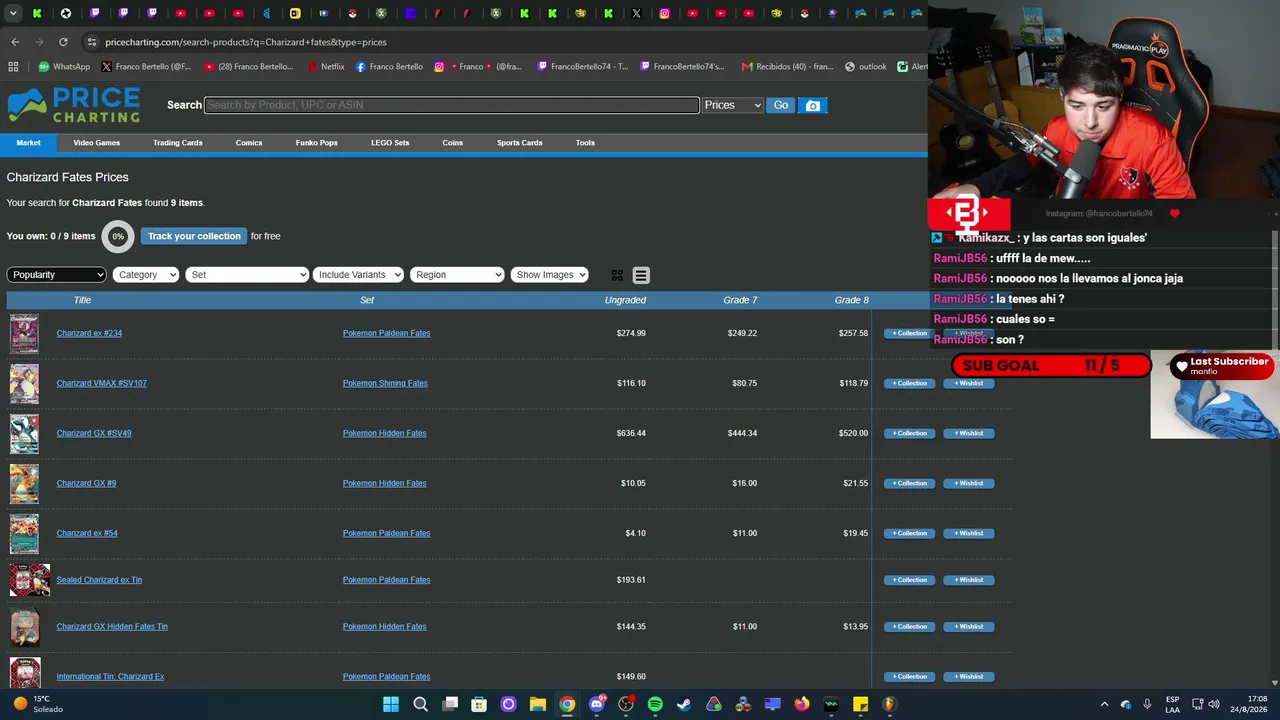The image size is (1280, 720).
Task: Open the Prices search type dropdown
Action: 732,105
